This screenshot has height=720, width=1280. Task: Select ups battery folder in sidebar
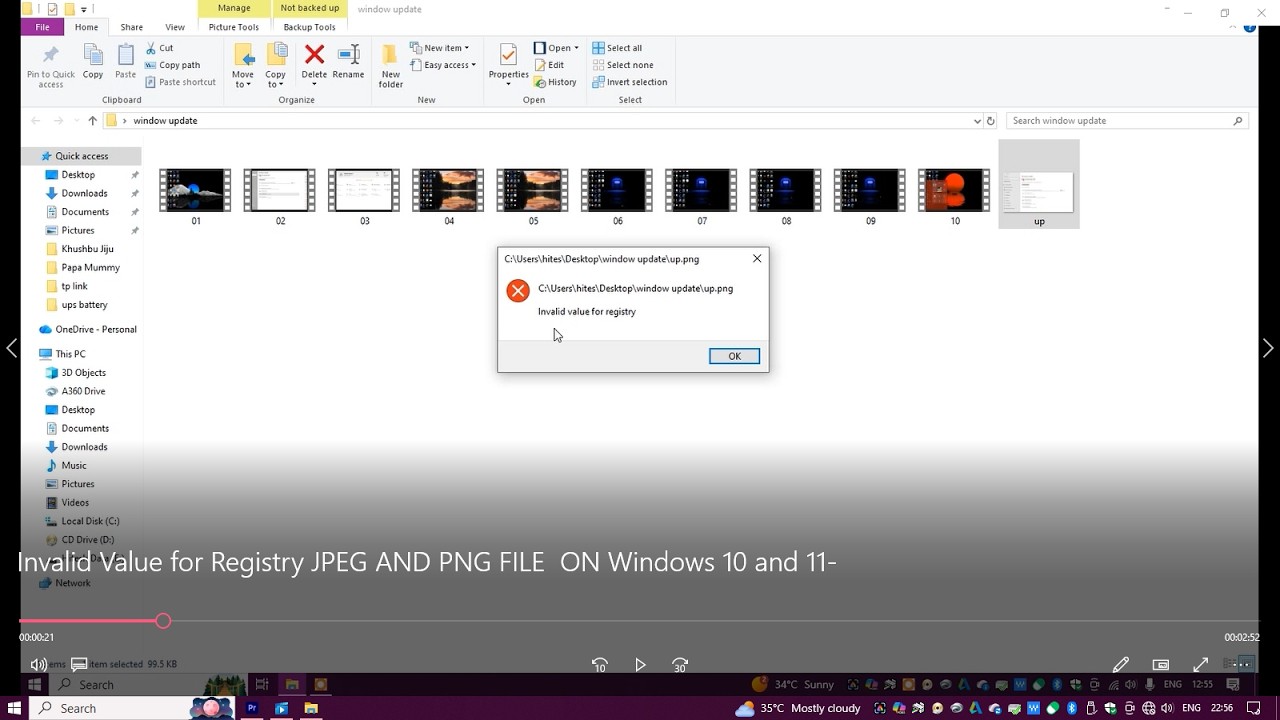(x=84, y=304)
